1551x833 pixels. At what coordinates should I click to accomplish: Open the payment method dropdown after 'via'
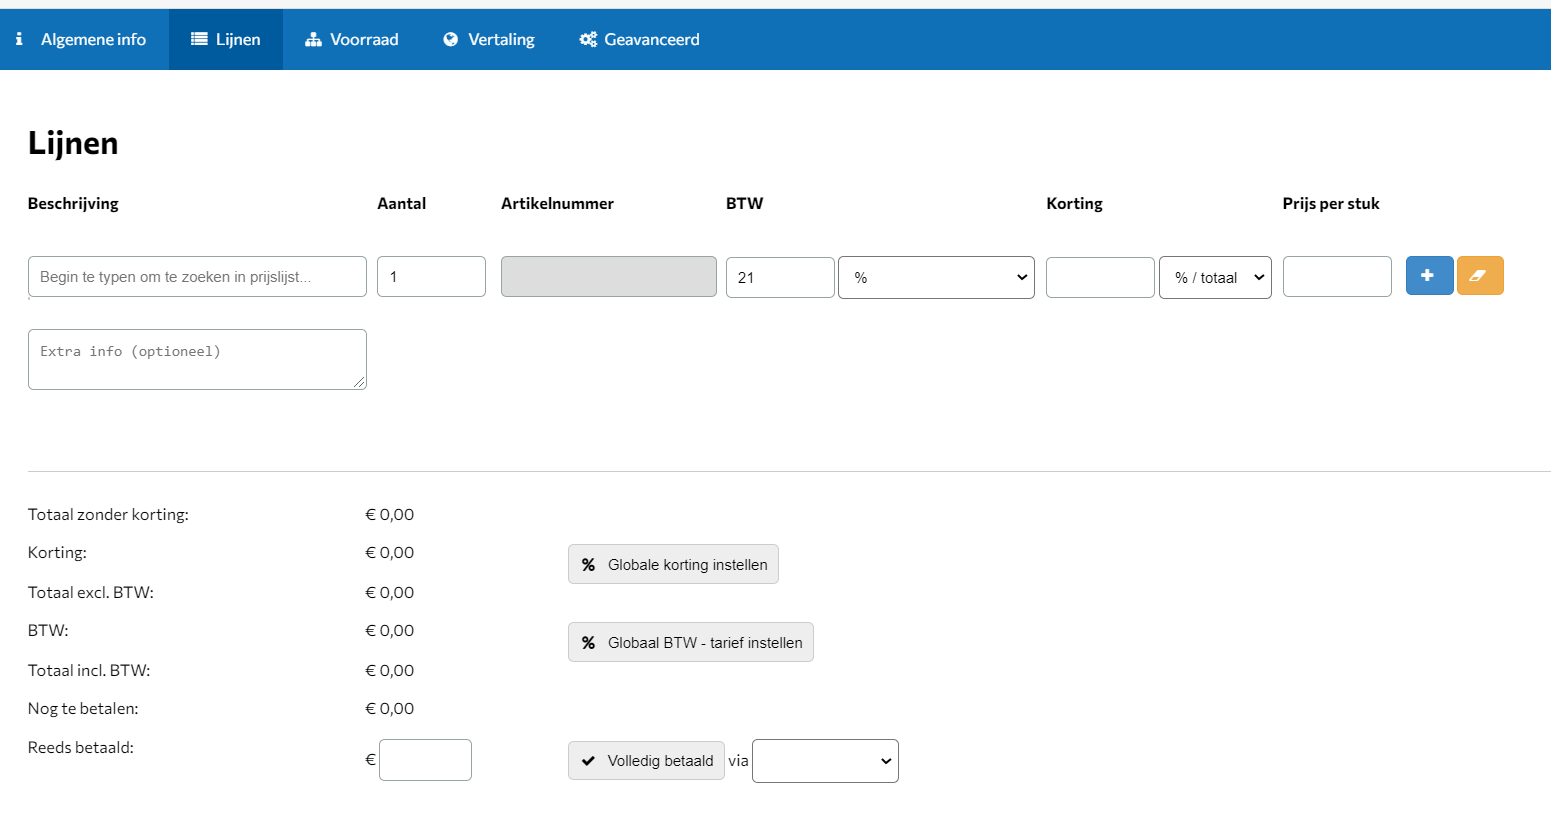point(825,761)
